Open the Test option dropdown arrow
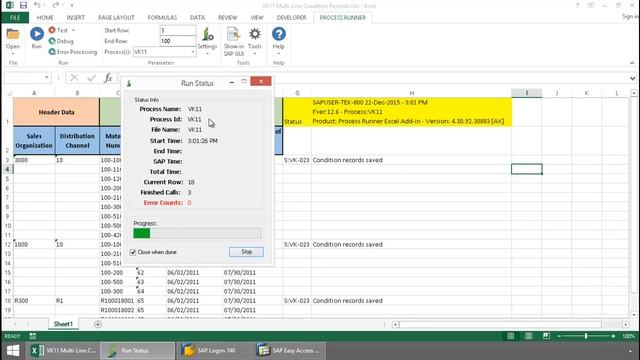The height and width of the screenshot is (360, 640). point(73,30)
